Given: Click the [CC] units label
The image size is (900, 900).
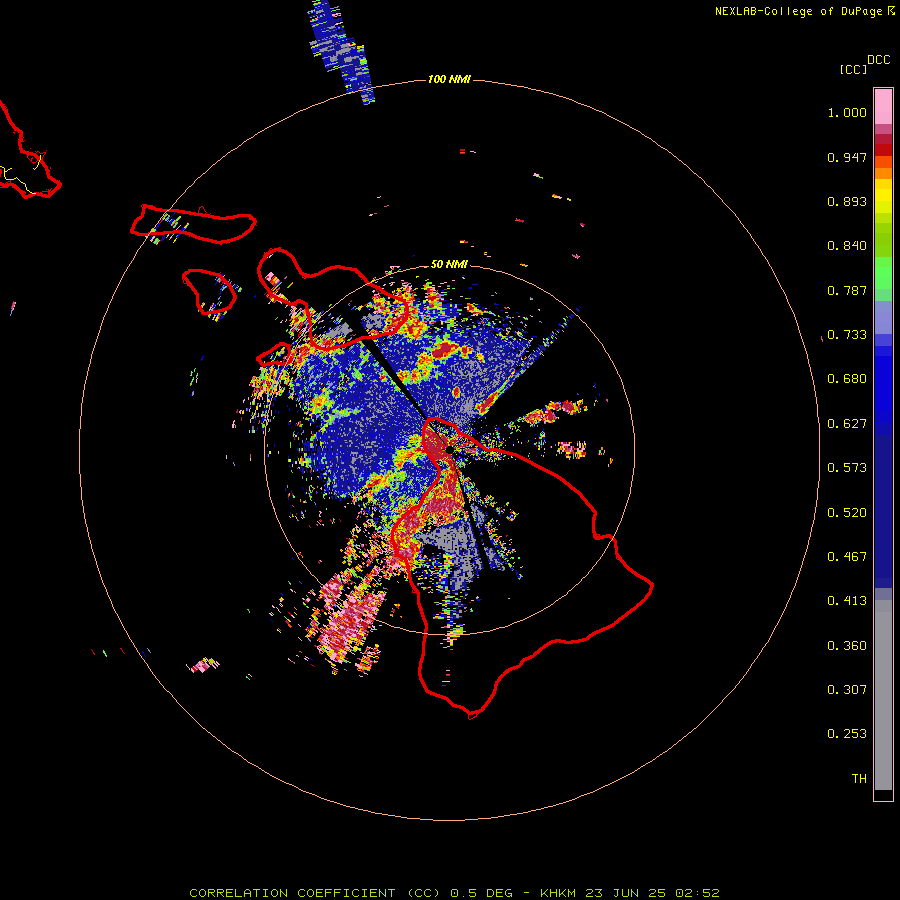Looking at the screenshot, I should pyautogui.click(x=853, y=69).
